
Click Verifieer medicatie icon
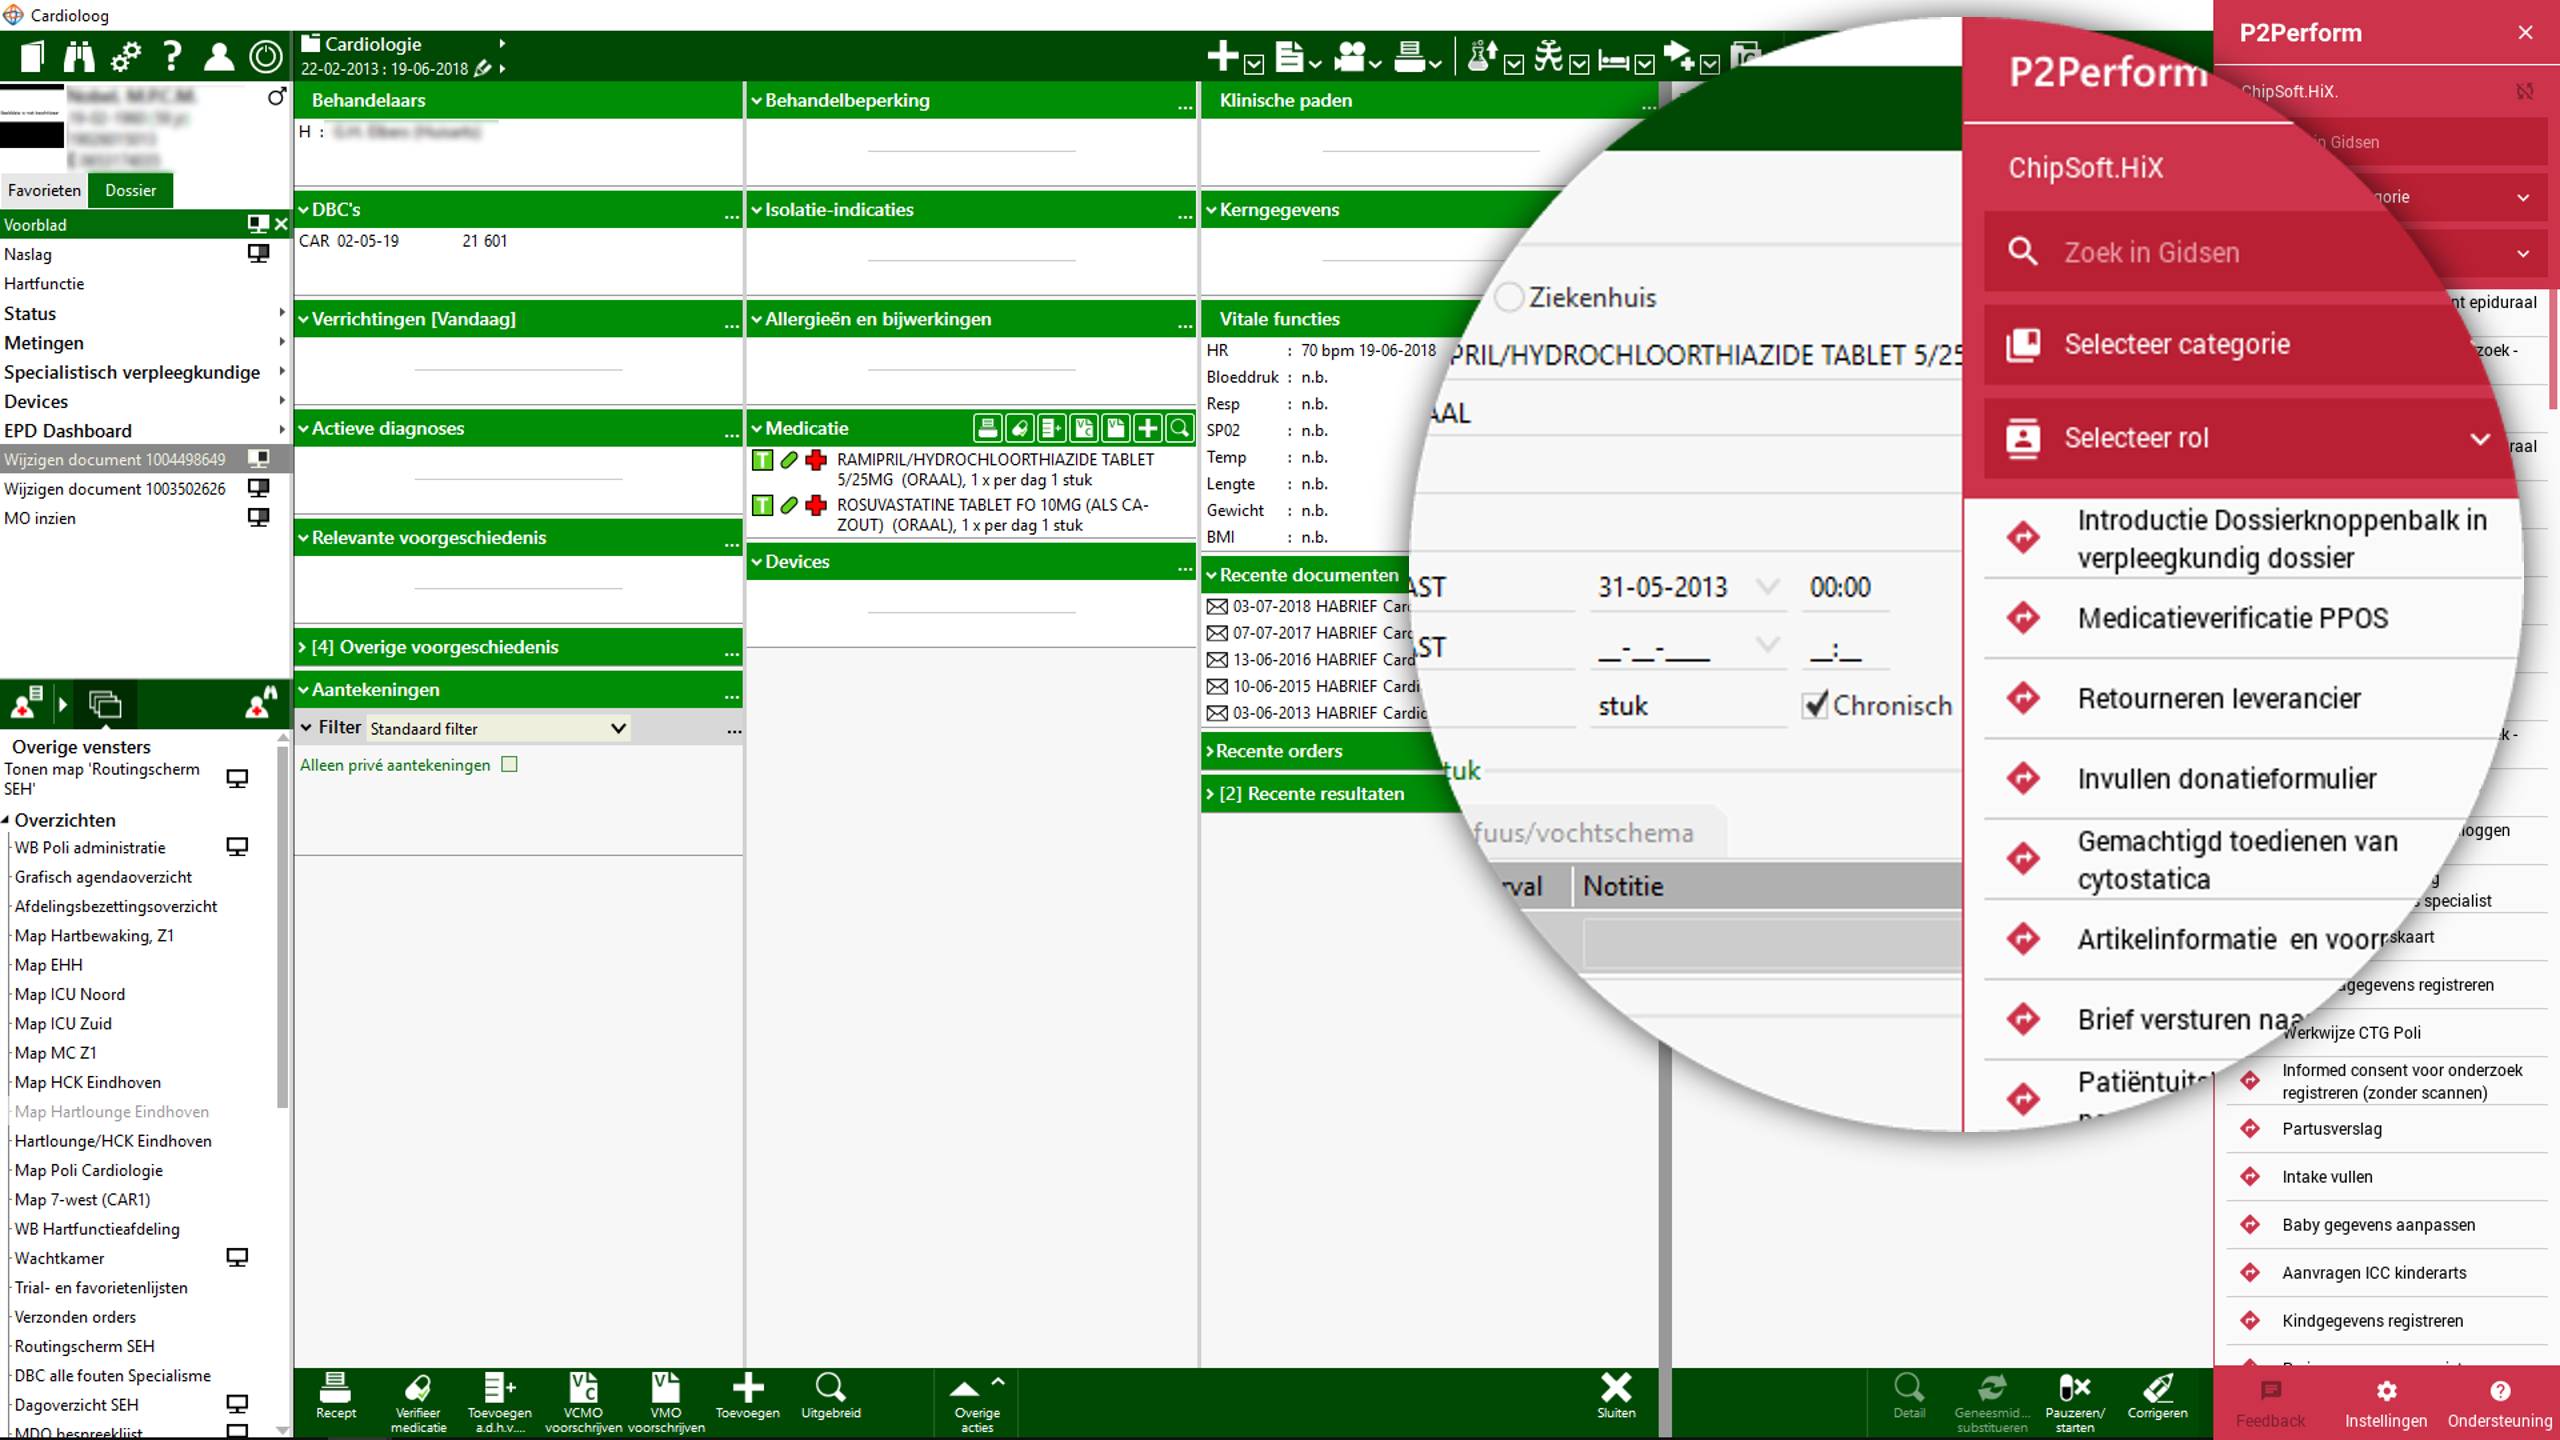418,1388
